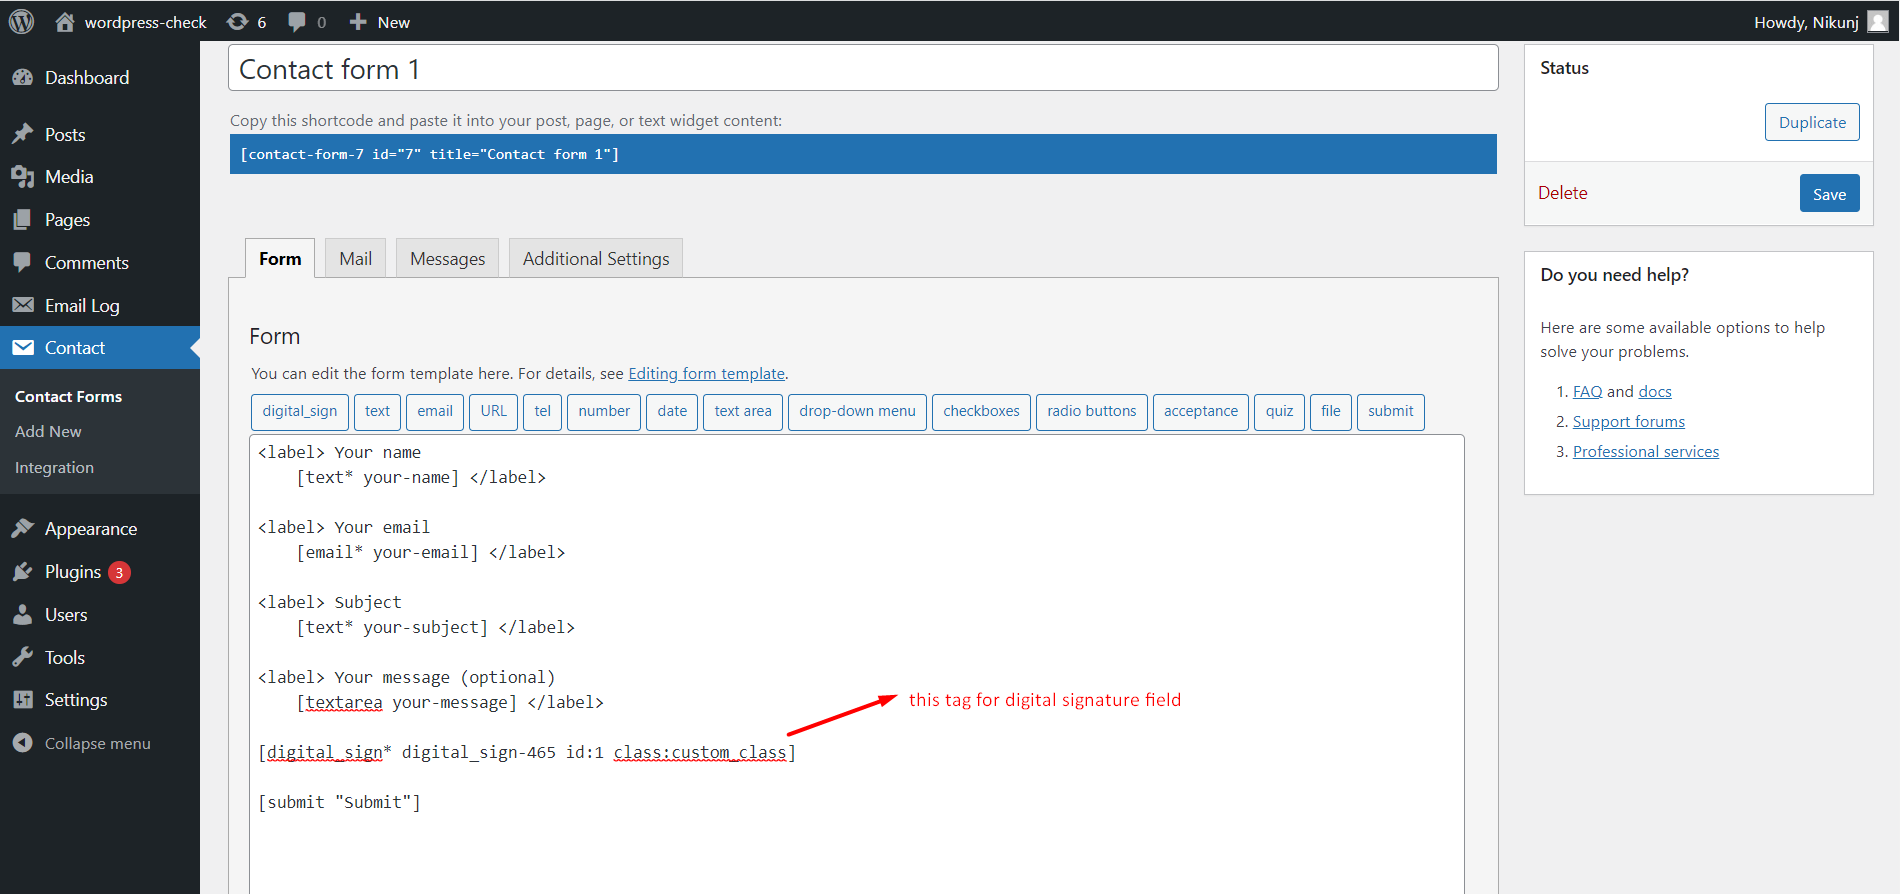Image resolution: width=1900 pixels, height=894 pixels.
Task: Click the Email Log envelope icon
Action: [23, 305]
